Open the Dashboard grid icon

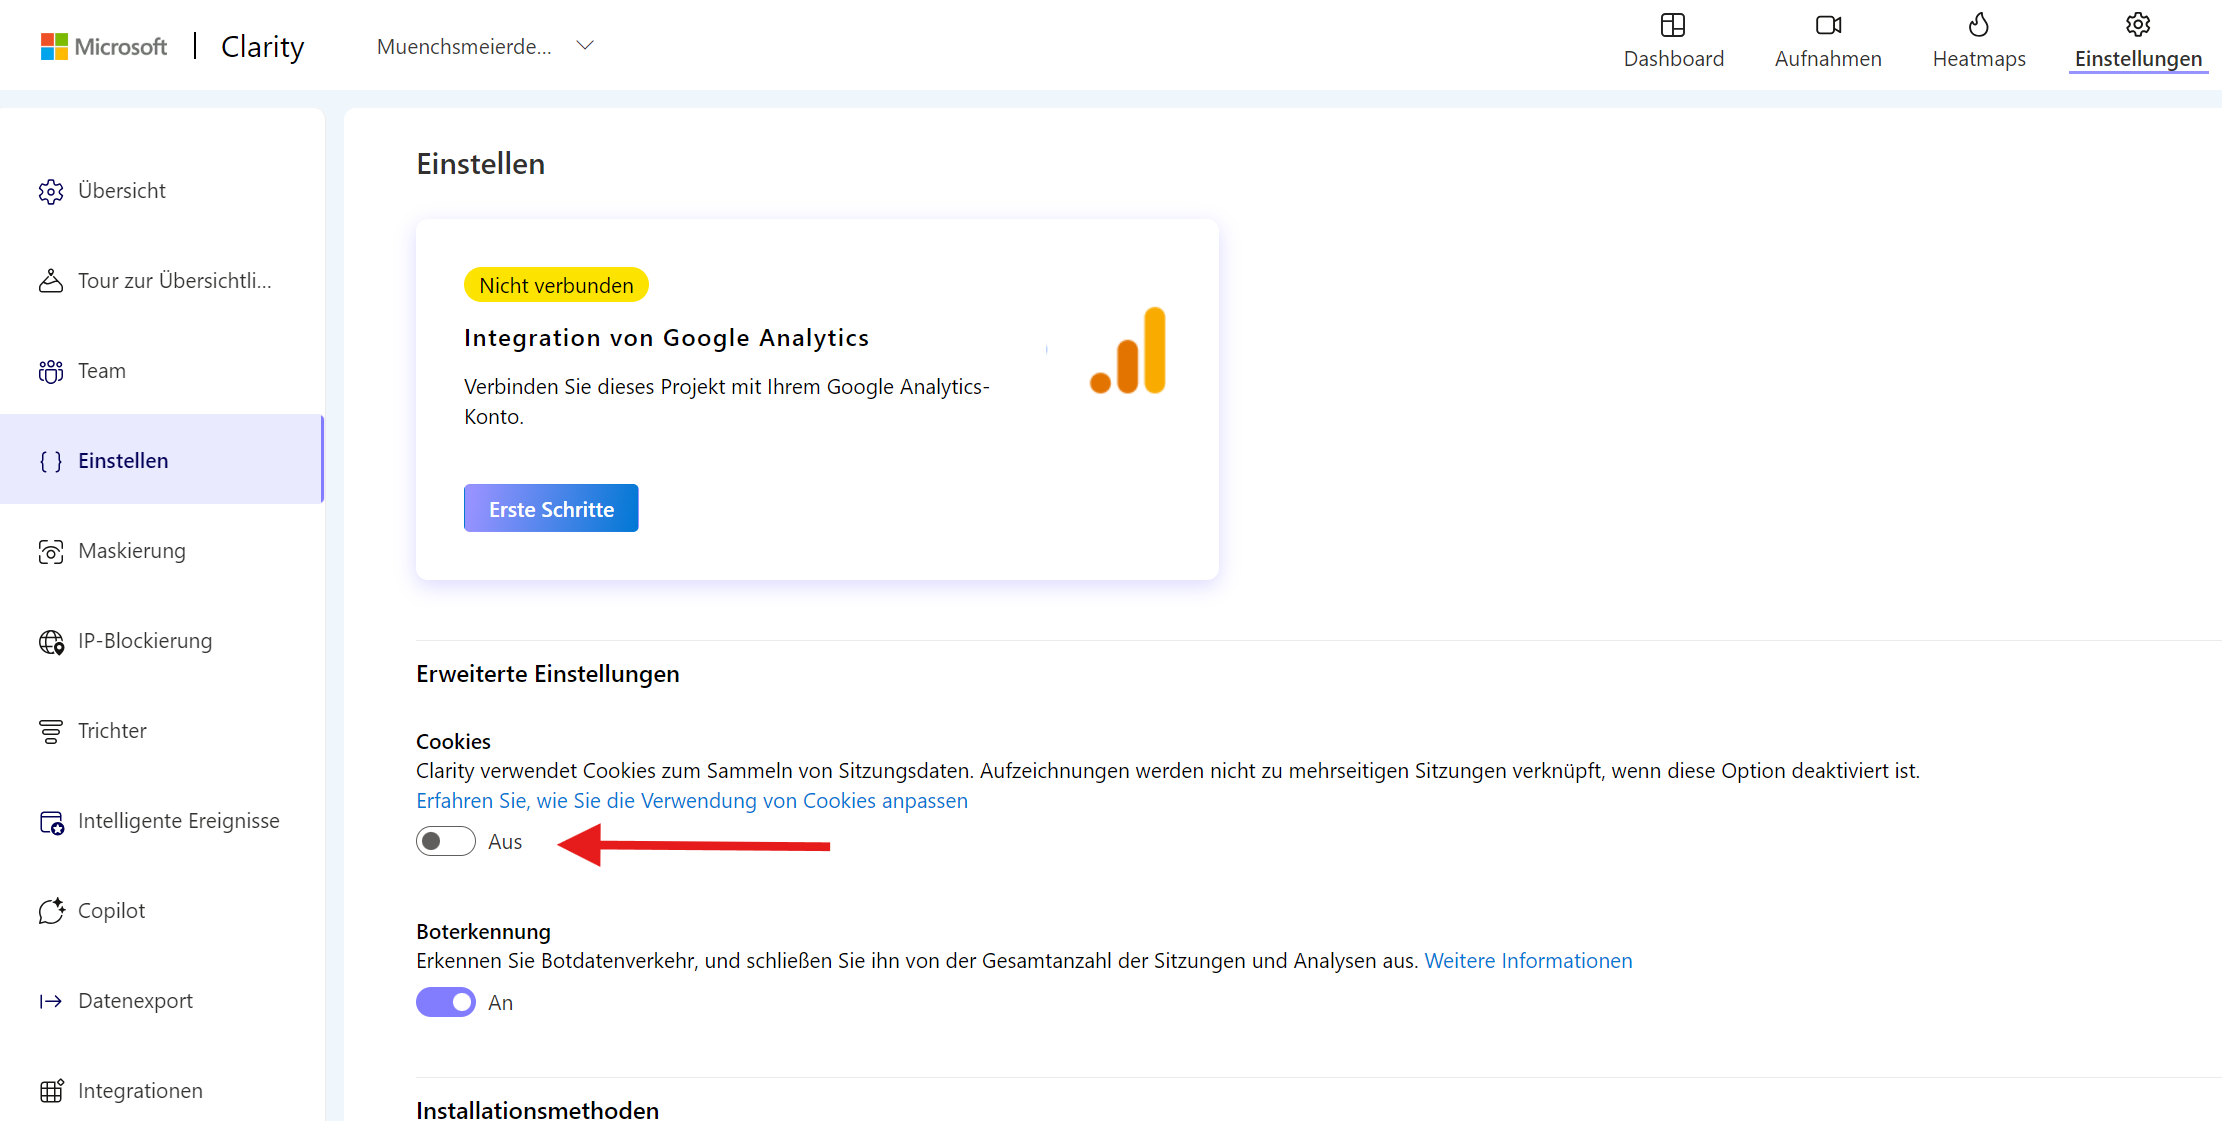tap(1673, 25)
